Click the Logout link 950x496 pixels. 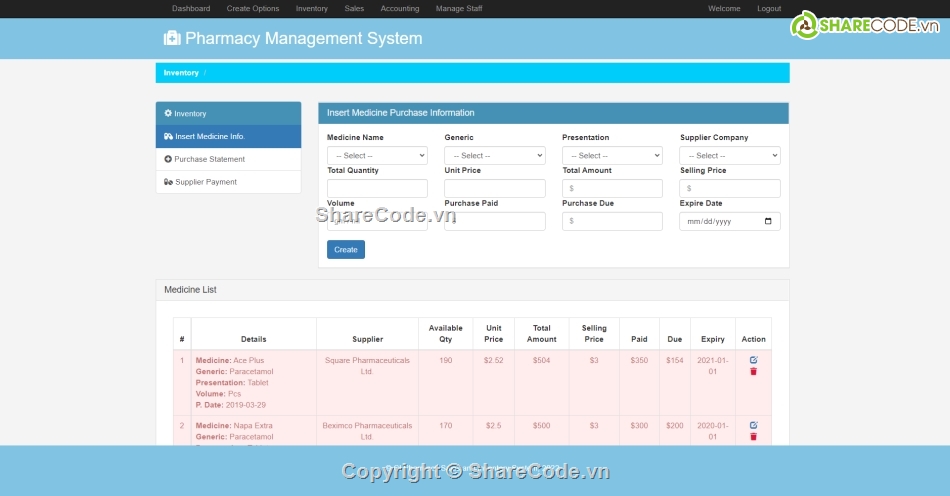pyautogui.click(x=769, y=9)
